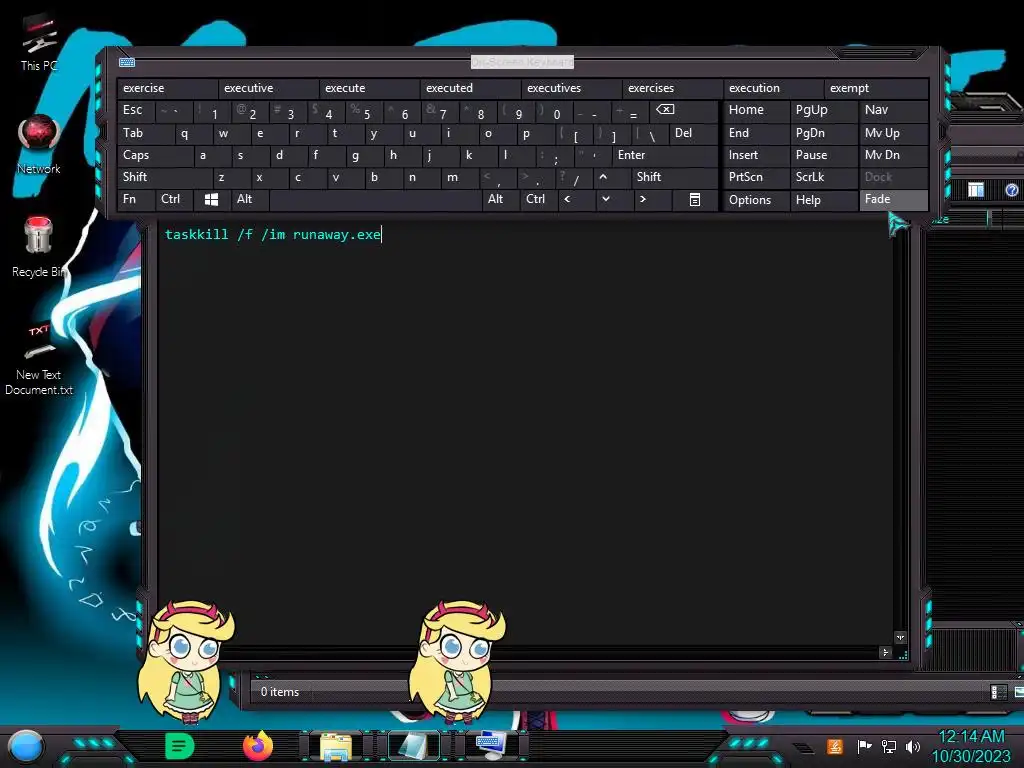The image size is (1024, 768).
Task: Click the blue help icon in Explorer window
Action: tap(1012, 190)
